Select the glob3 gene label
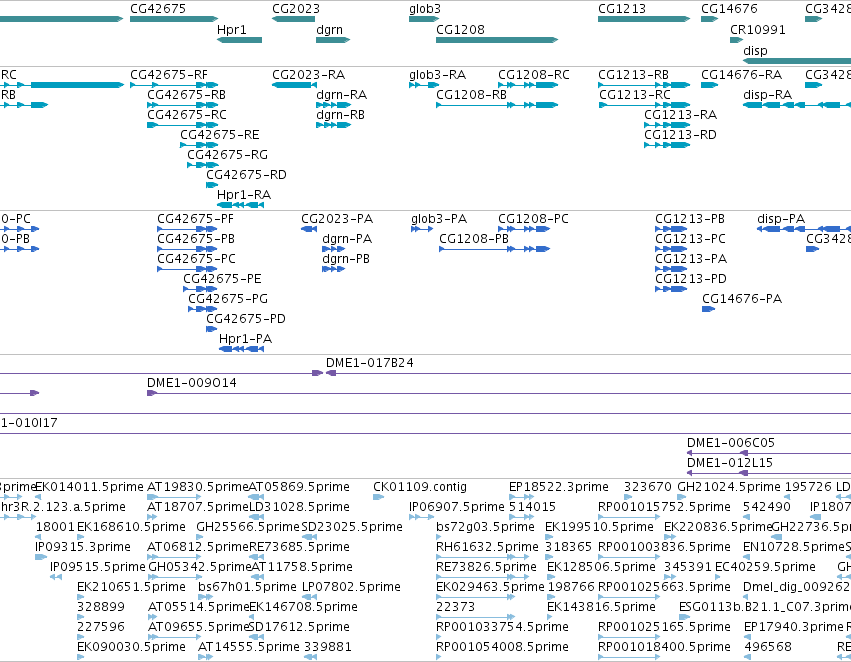Viewport: 851px width, 662px height. [x=425, y=9]
